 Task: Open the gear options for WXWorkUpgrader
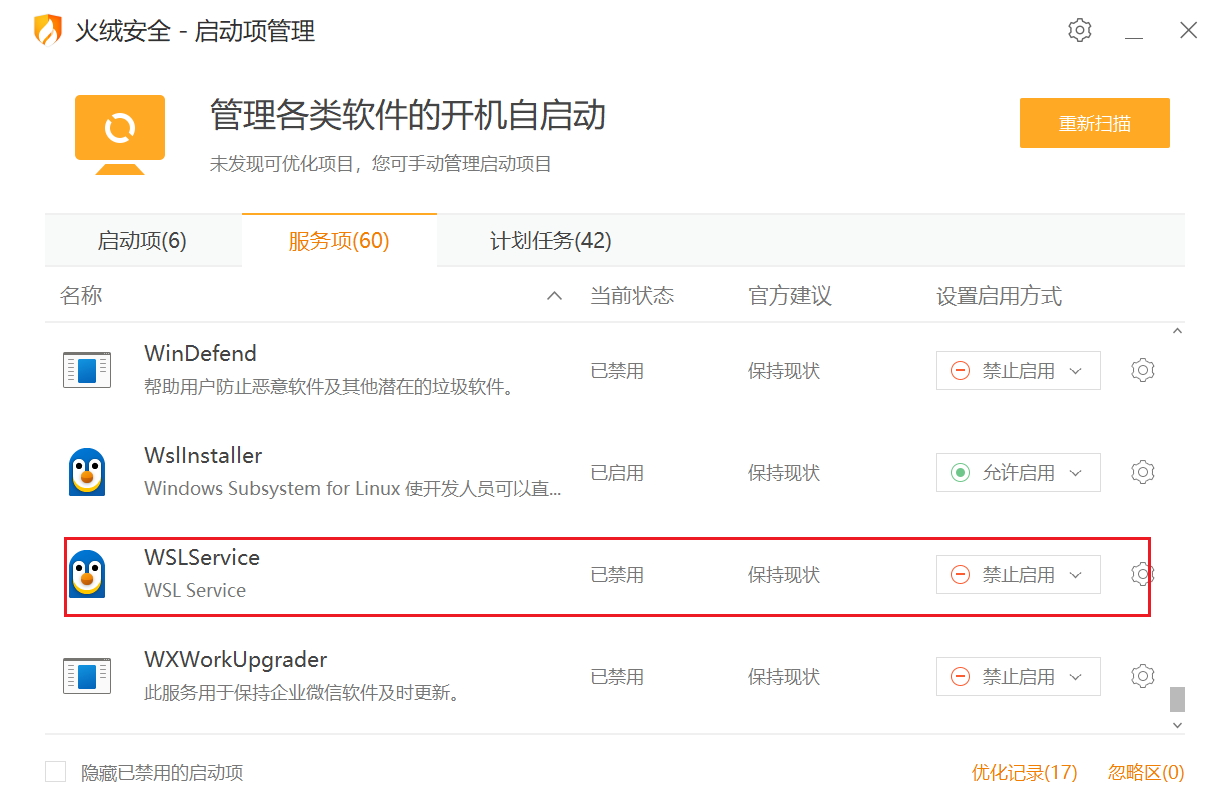click(x=1143, y=676)
